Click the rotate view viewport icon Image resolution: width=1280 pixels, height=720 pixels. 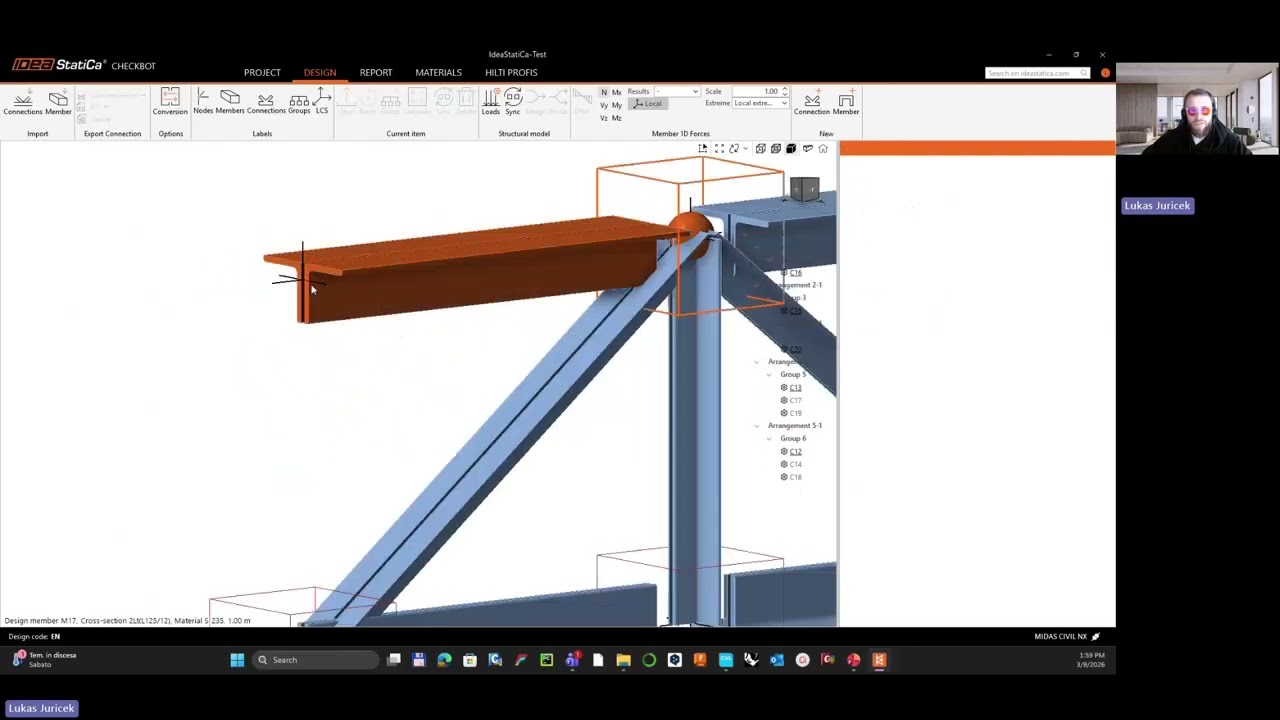(x=734, y=149)
